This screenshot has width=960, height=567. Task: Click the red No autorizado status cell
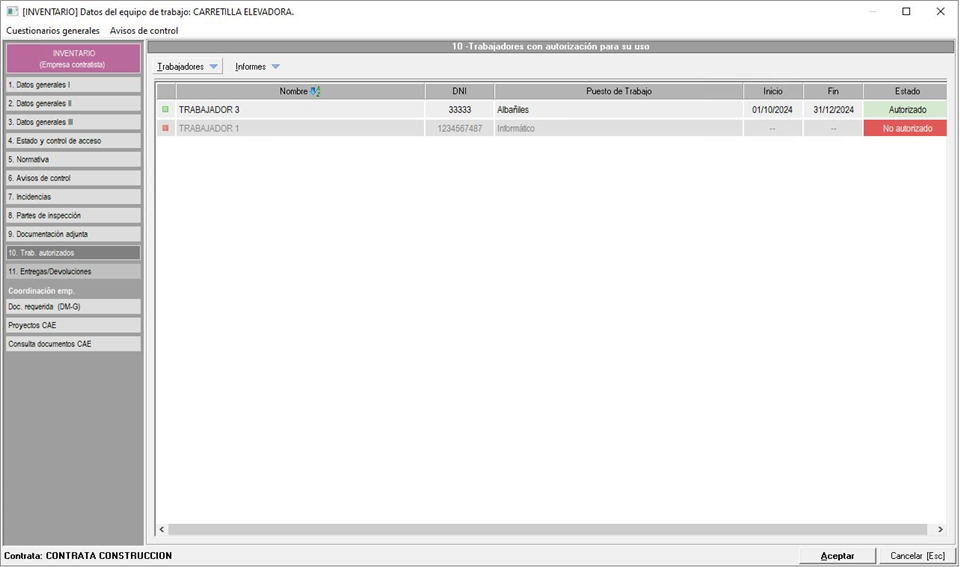point(906,129)
